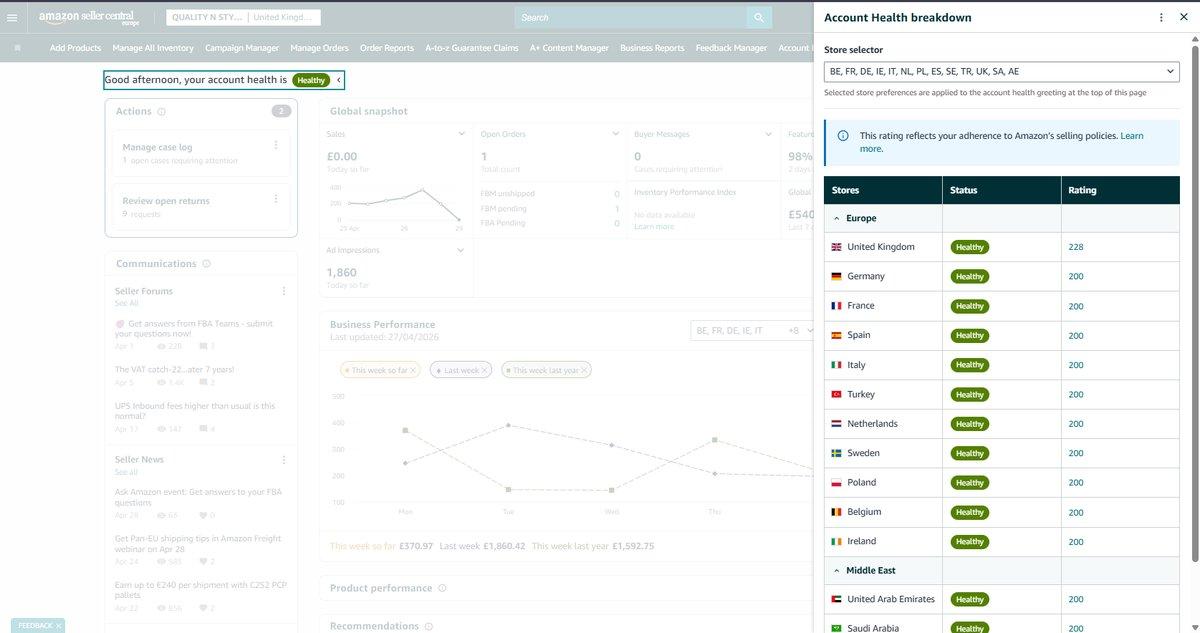This screenshot has height=633, width=1200.
Task: Close the Account Health breakdown panel
Action: pos(1184,17)
